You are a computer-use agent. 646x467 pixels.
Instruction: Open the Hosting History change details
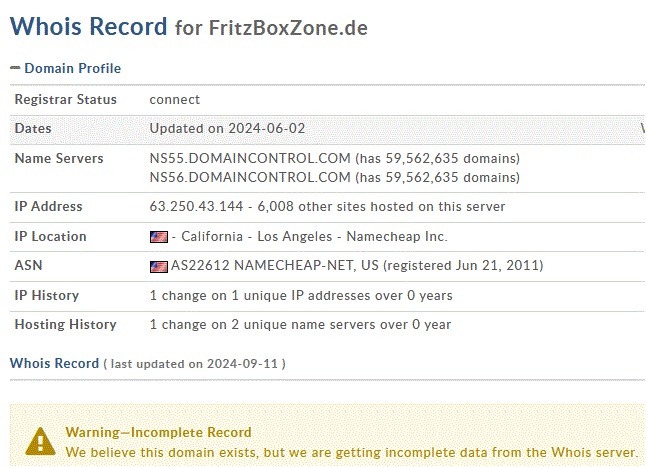(300, 325)
